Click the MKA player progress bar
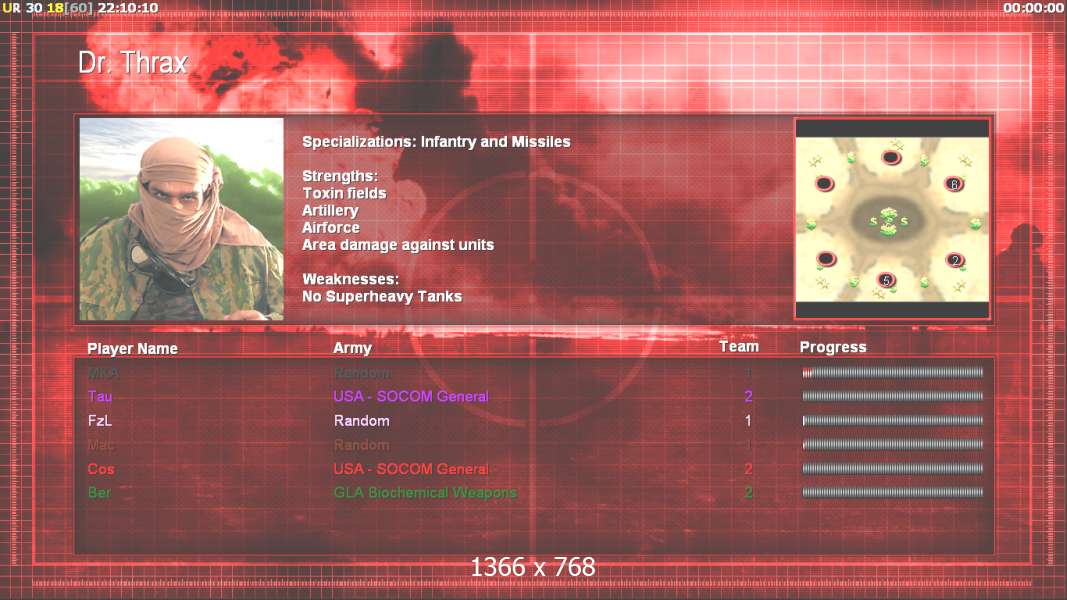The image size is (1067, 600). tap(893, 372)
